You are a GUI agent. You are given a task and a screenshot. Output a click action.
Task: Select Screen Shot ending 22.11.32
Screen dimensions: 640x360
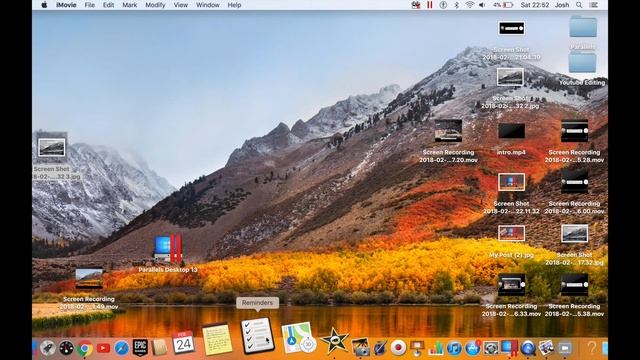[511, 193]
